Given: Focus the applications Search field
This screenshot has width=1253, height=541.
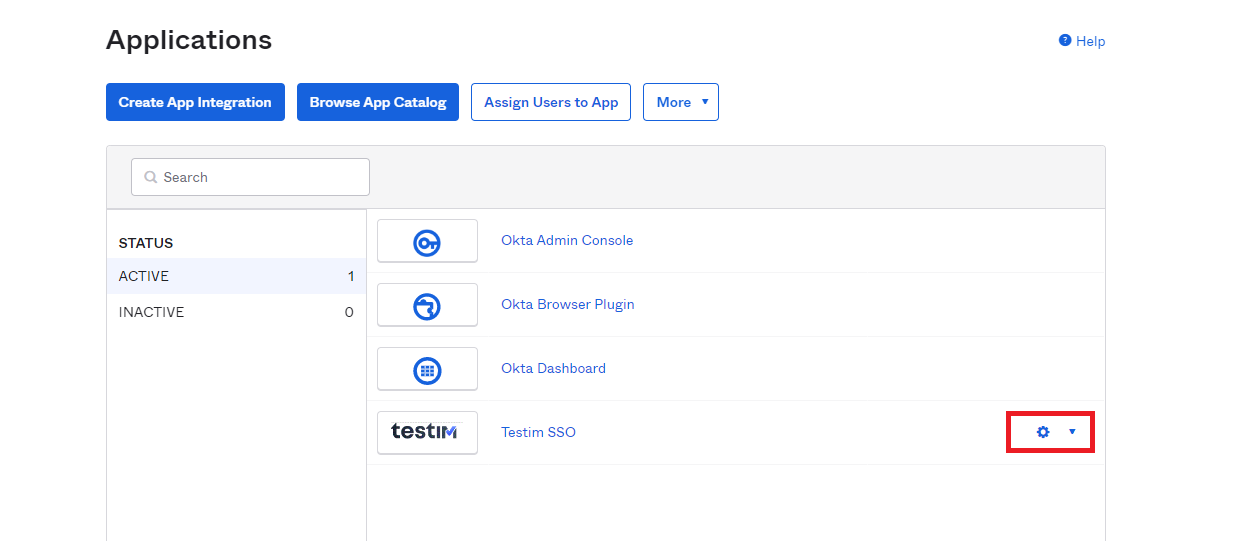Looking at the screenshot, I should (x=260, y=177).
